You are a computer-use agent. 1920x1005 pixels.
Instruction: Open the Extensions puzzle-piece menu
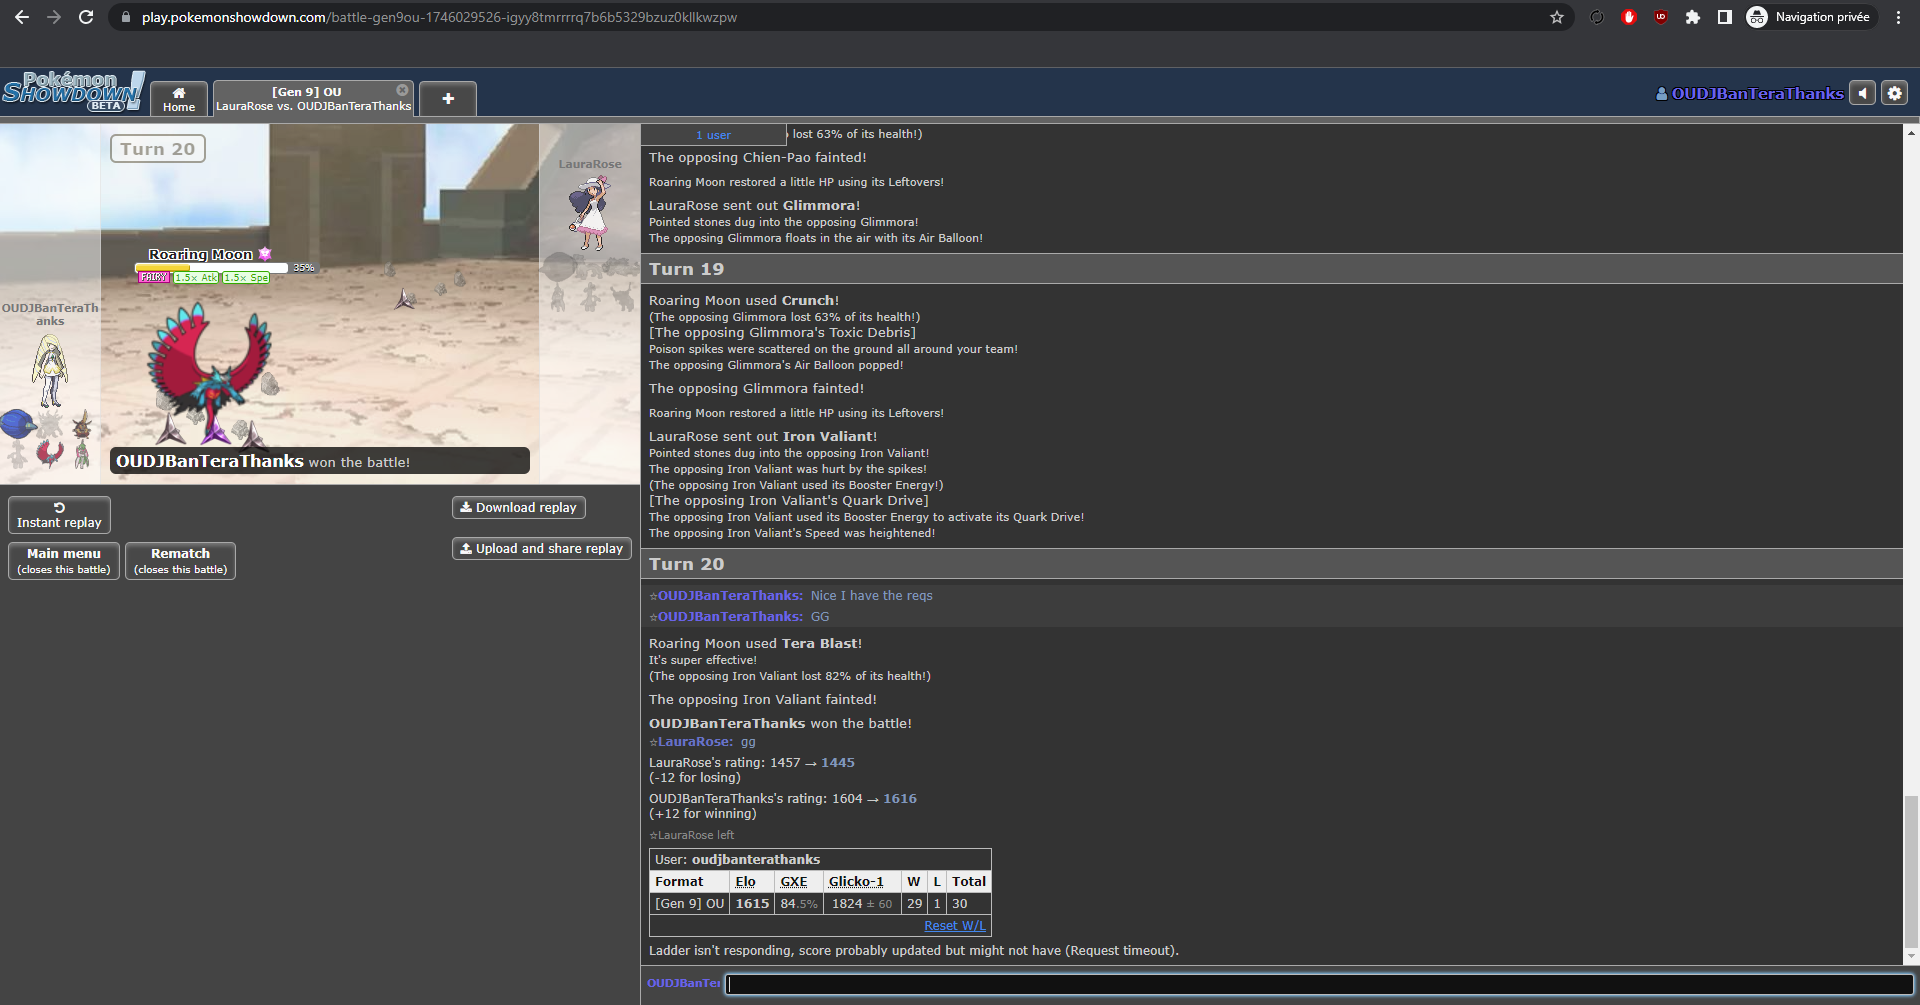pyautogui.click(x=1693, y=17)
